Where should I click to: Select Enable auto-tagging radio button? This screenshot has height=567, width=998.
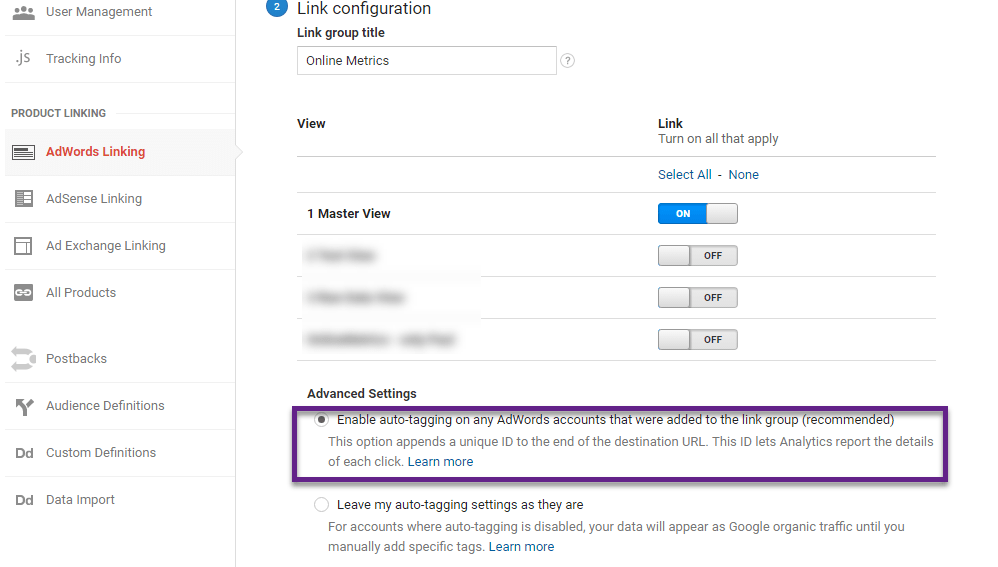(x=321, y=419)
